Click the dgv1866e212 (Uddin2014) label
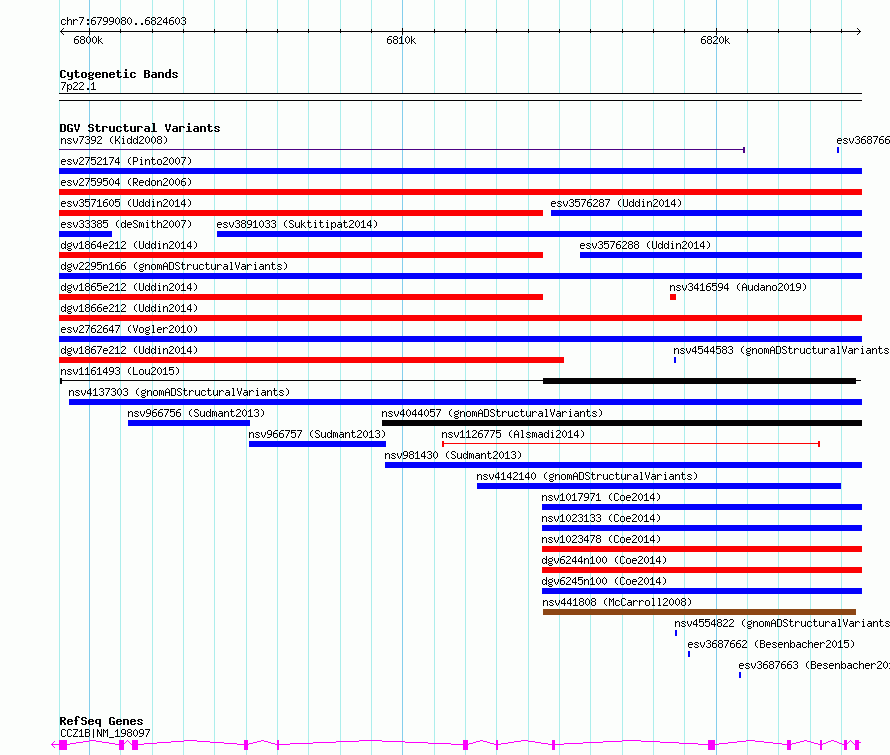 (129, 308)
